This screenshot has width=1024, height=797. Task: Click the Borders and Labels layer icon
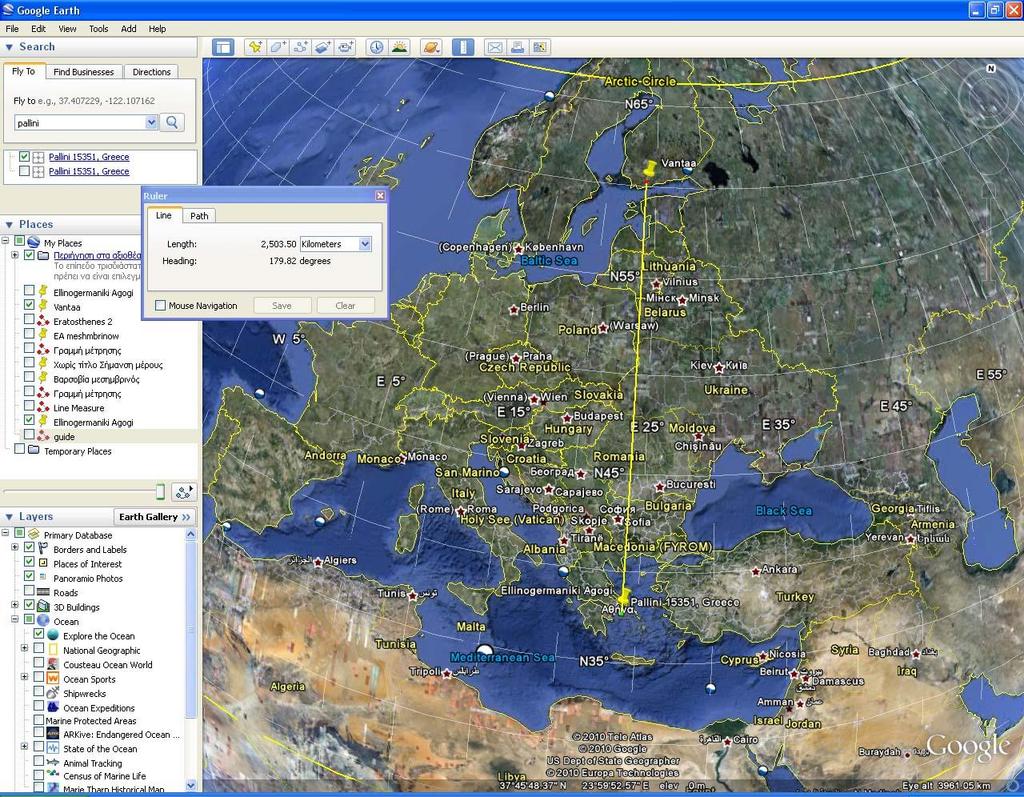[x=43, y=549]
